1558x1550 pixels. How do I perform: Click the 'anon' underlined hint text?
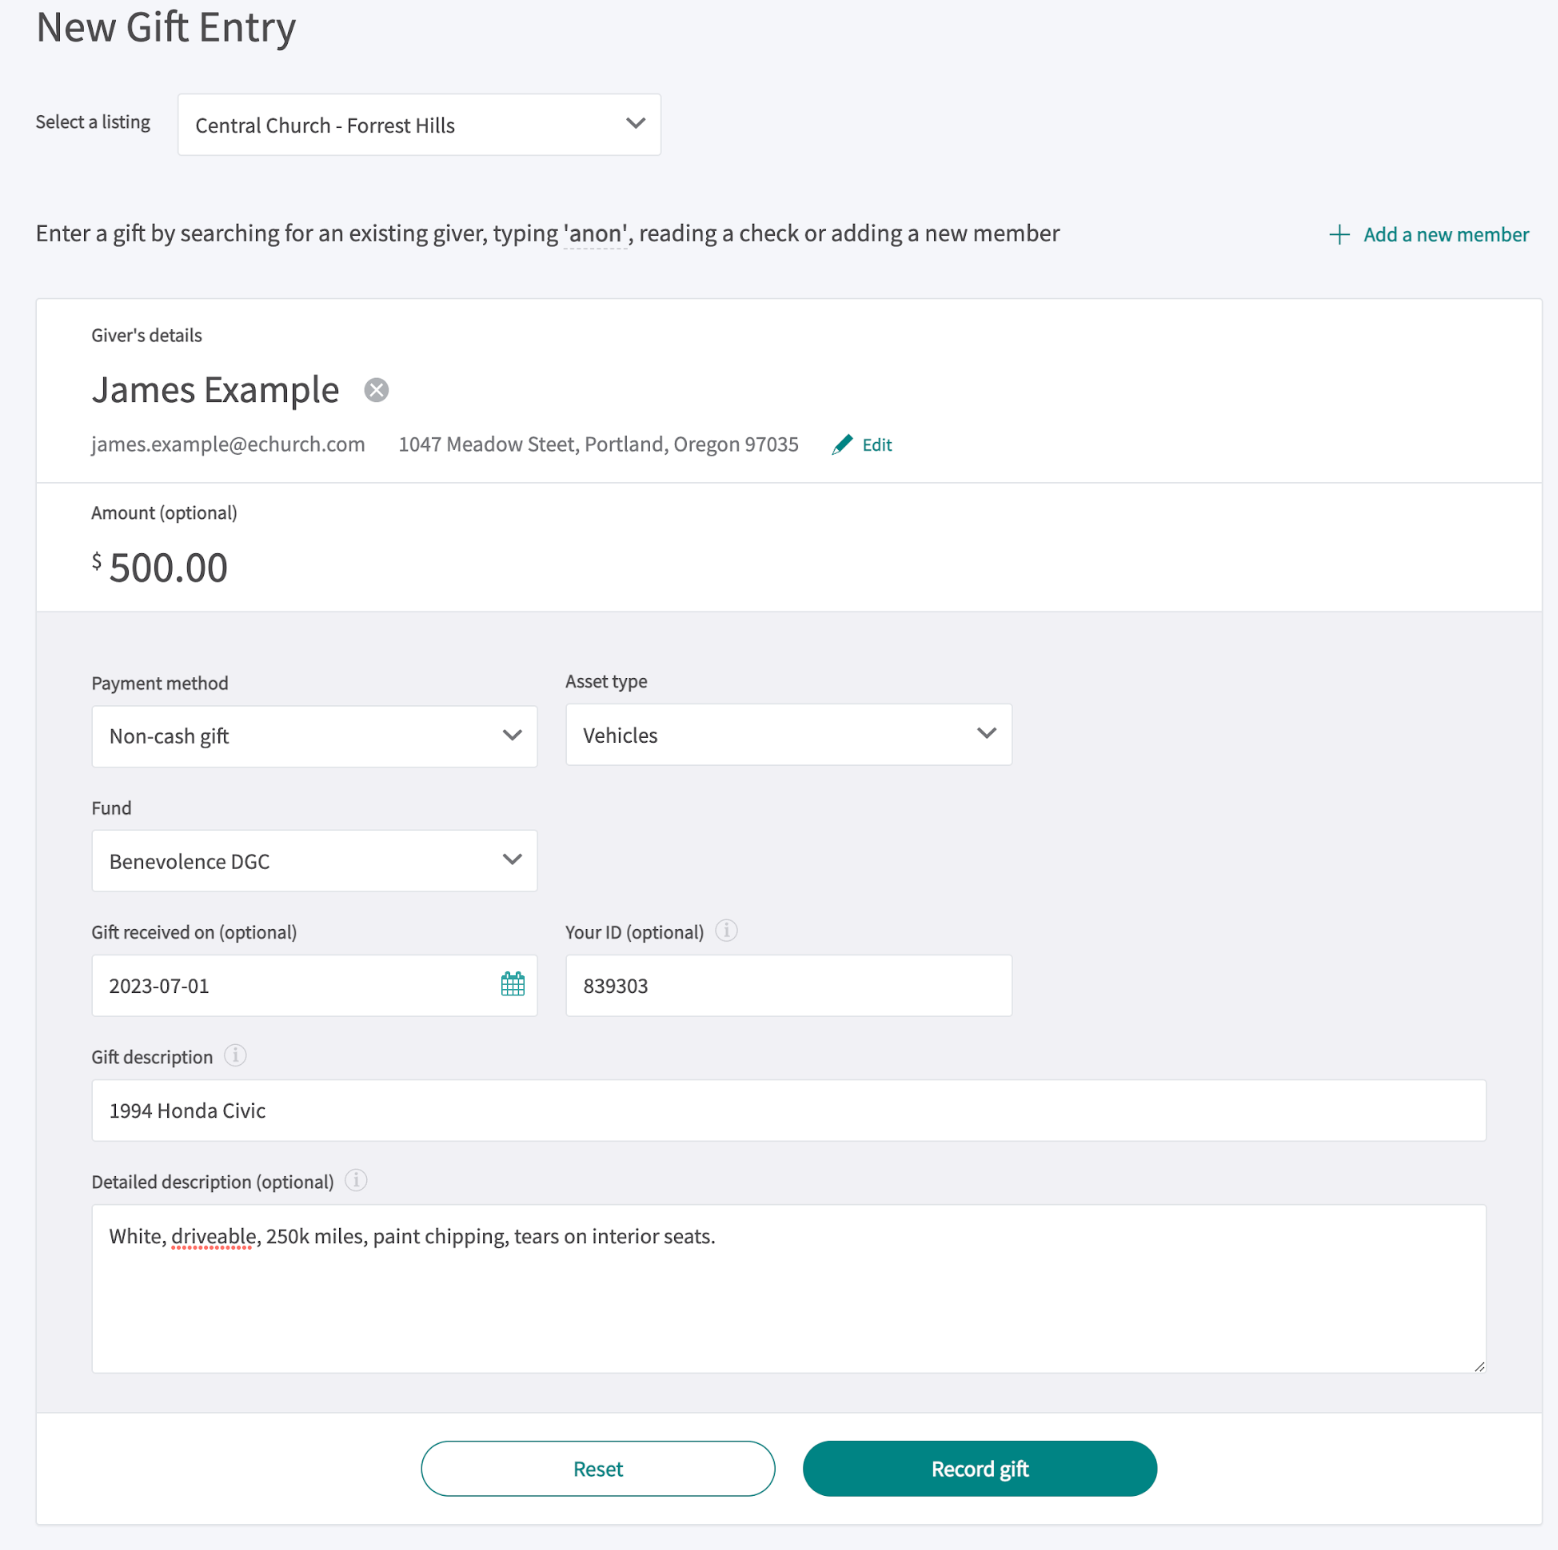tap(595, 233)
